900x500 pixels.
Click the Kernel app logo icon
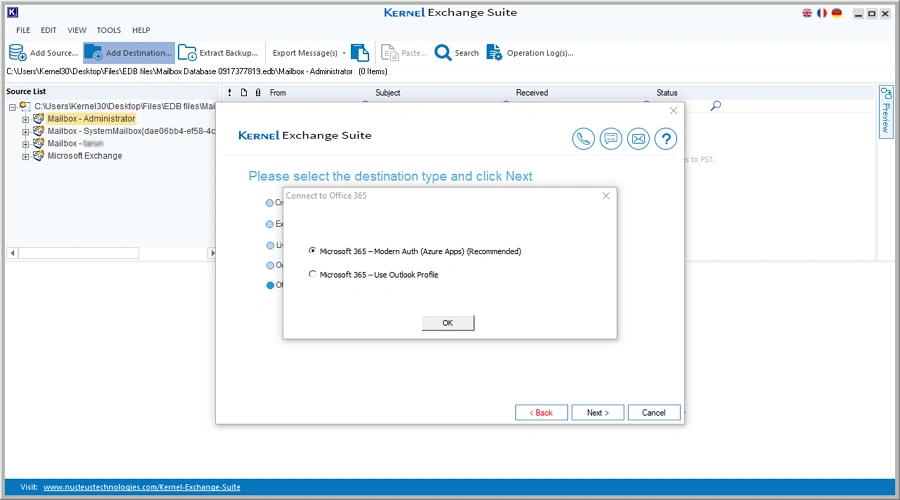[12, 12]
